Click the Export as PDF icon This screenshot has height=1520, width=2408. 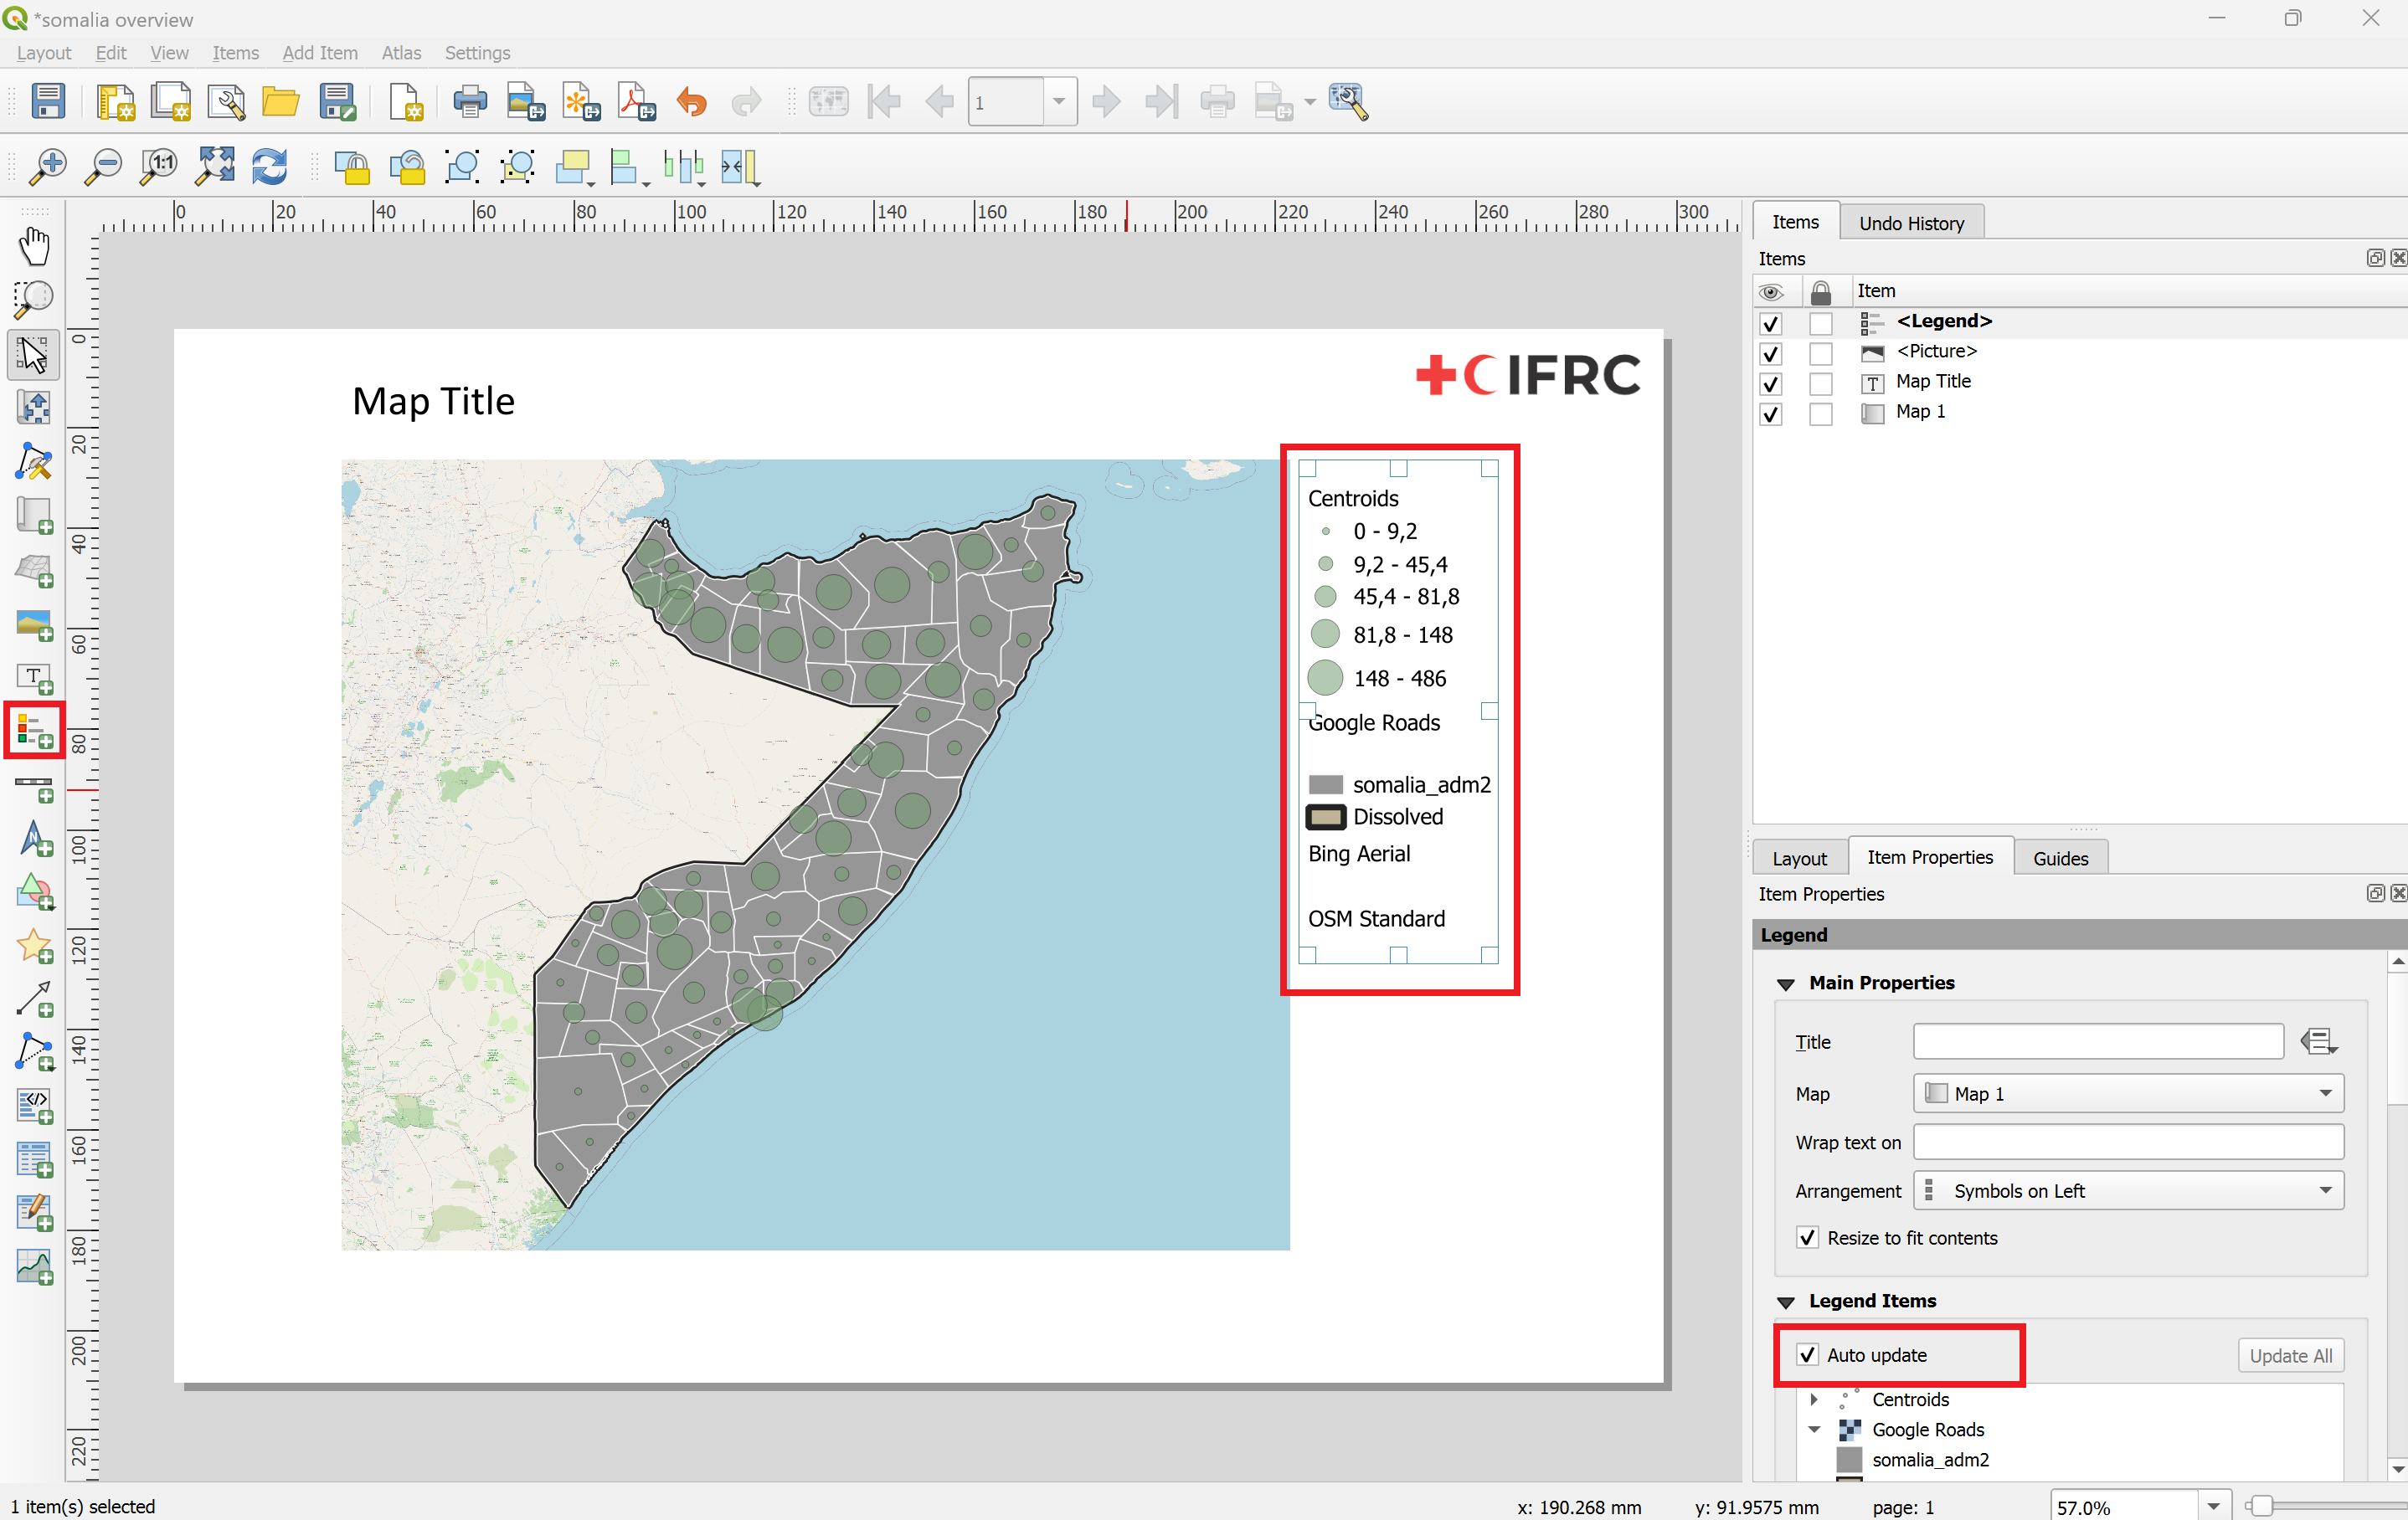coord(636,102)
